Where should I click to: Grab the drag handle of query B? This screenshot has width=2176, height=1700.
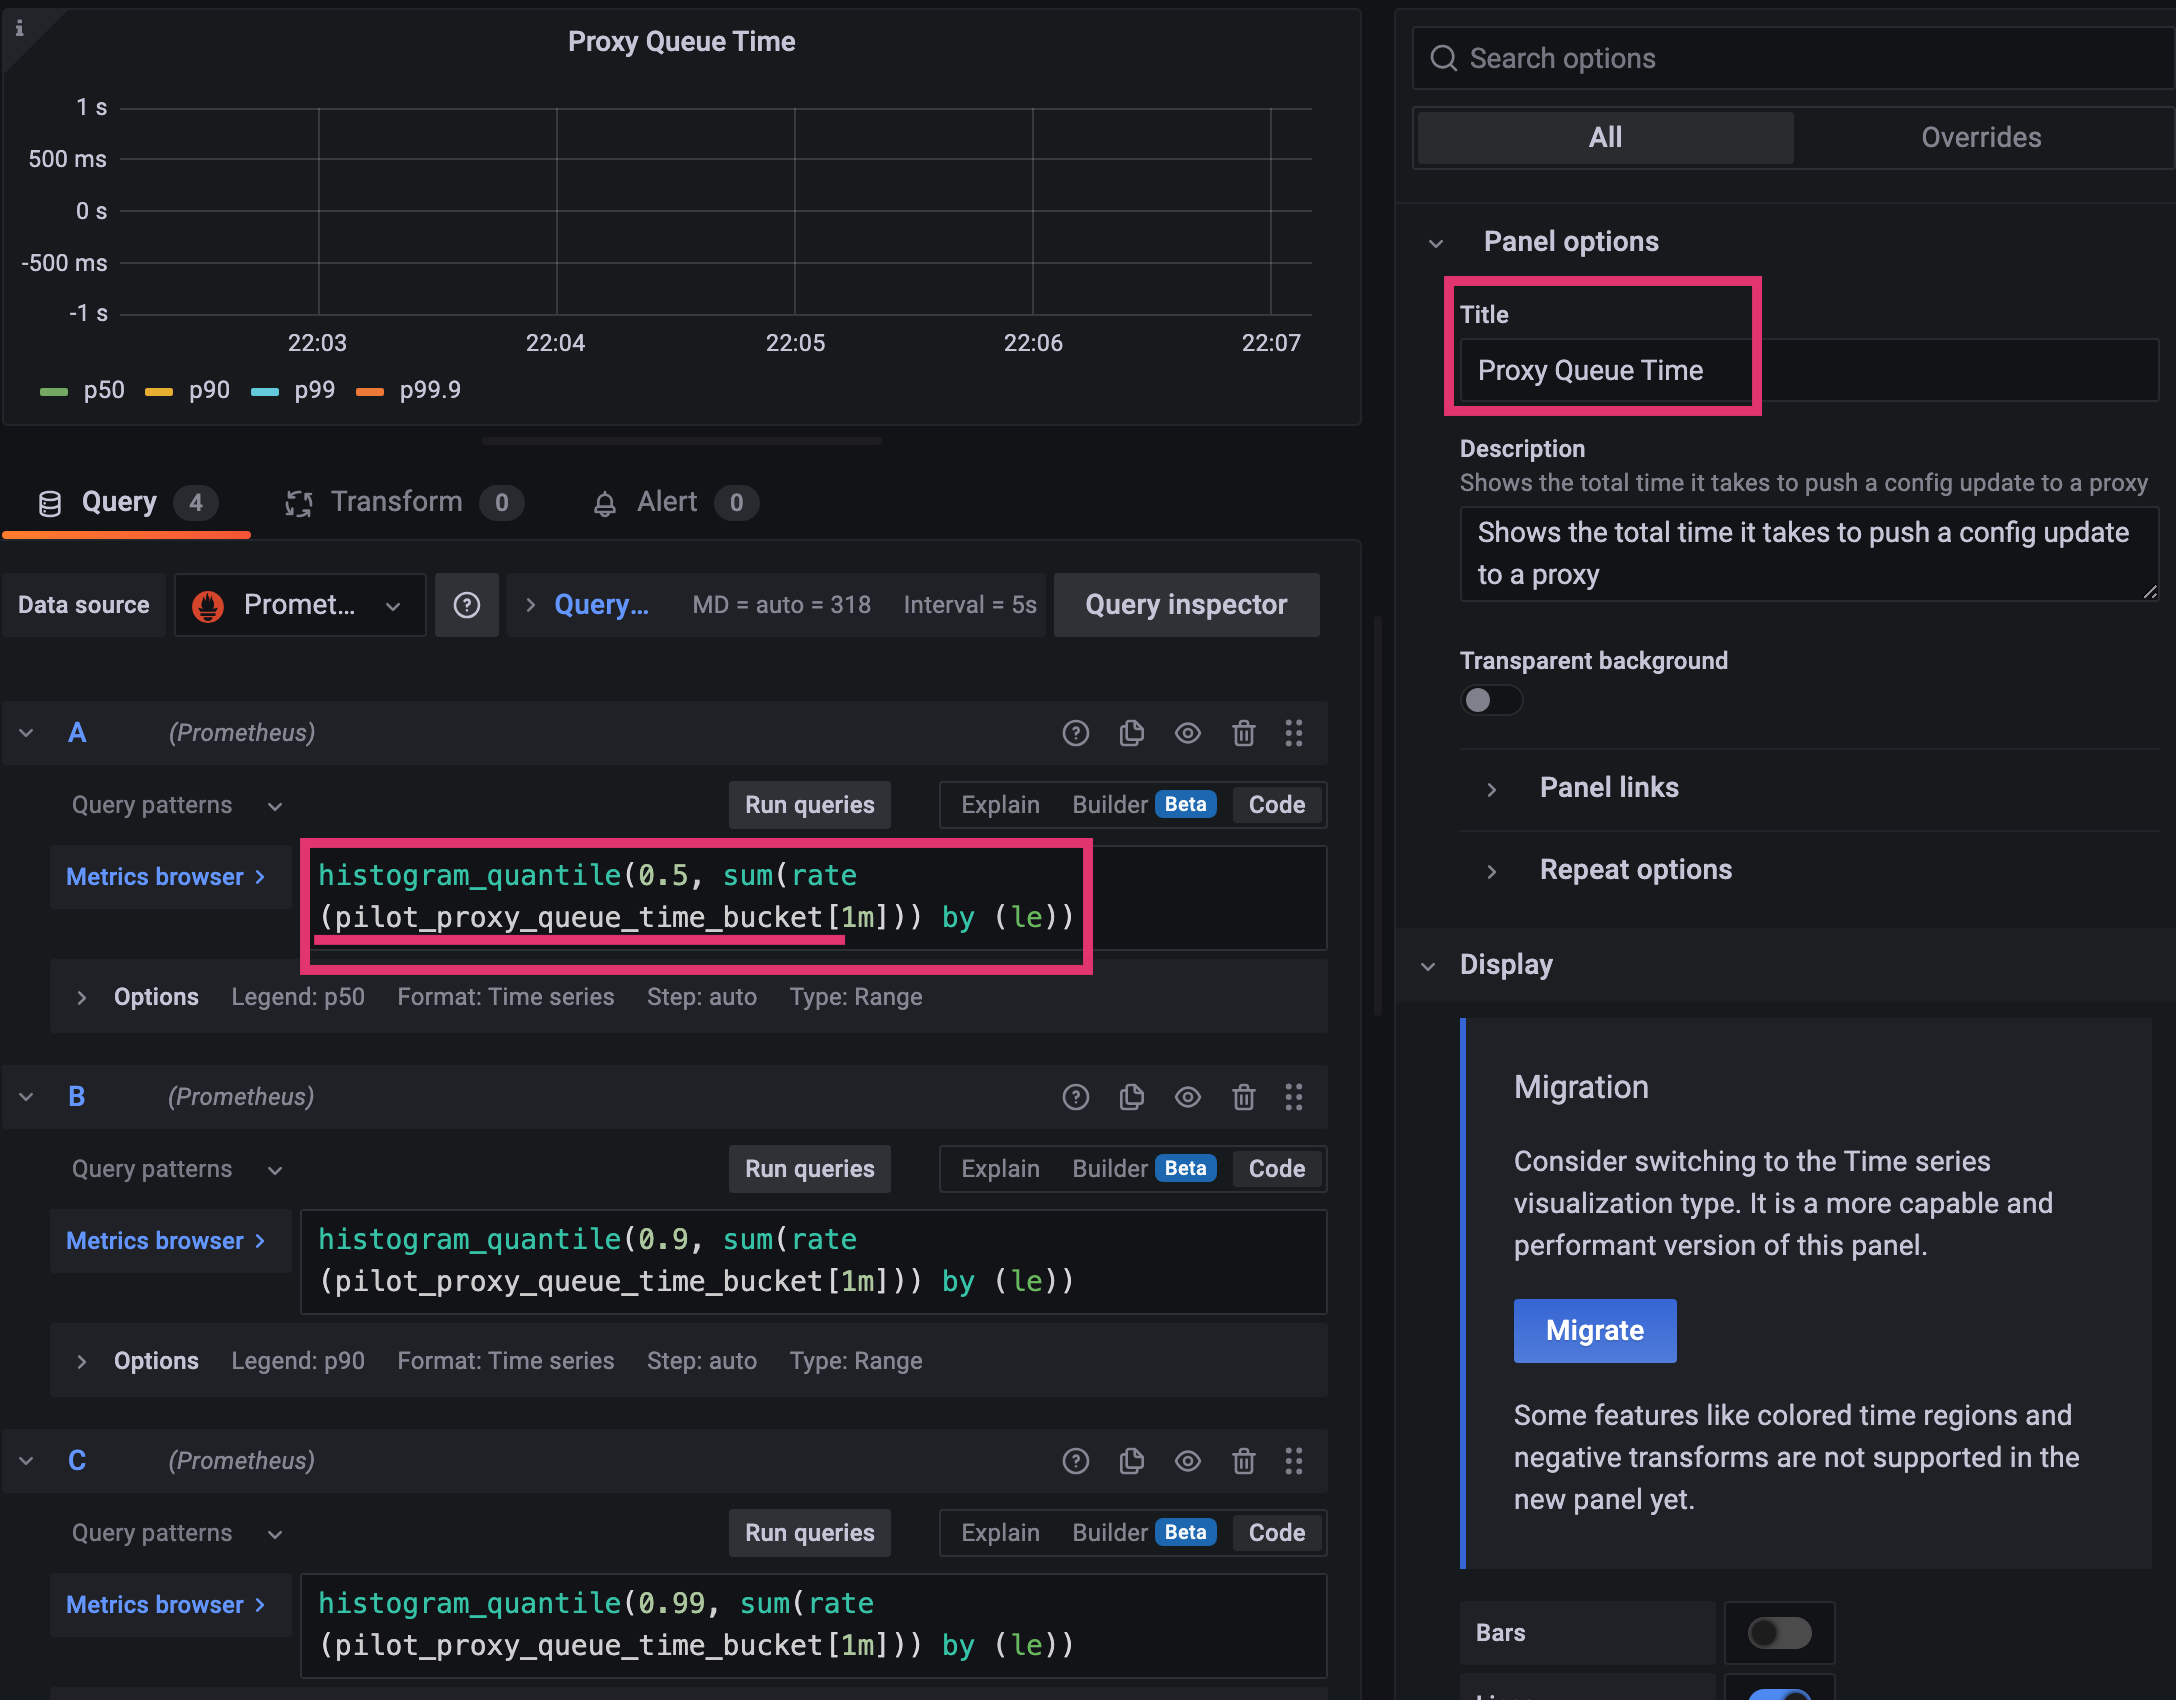pyautogui.click(x=1294, y=1097)
